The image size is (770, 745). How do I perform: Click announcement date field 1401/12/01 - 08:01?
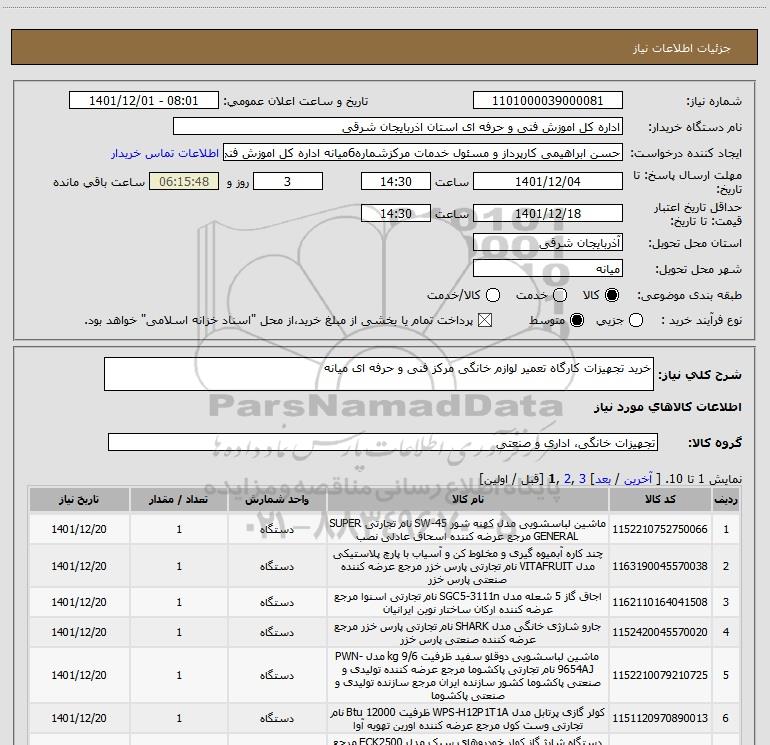tap(144, 101)
